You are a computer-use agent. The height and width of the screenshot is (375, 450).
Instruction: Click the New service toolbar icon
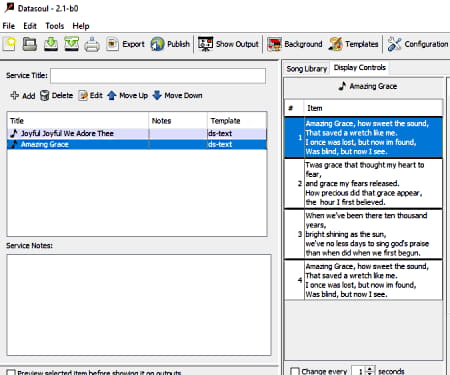tap(10, 44)
